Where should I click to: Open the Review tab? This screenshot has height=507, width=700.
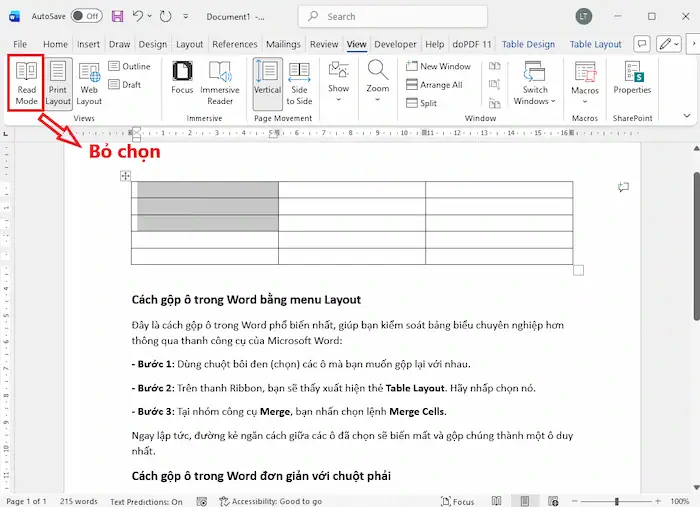pyautogui.click(x=324, y=44)
